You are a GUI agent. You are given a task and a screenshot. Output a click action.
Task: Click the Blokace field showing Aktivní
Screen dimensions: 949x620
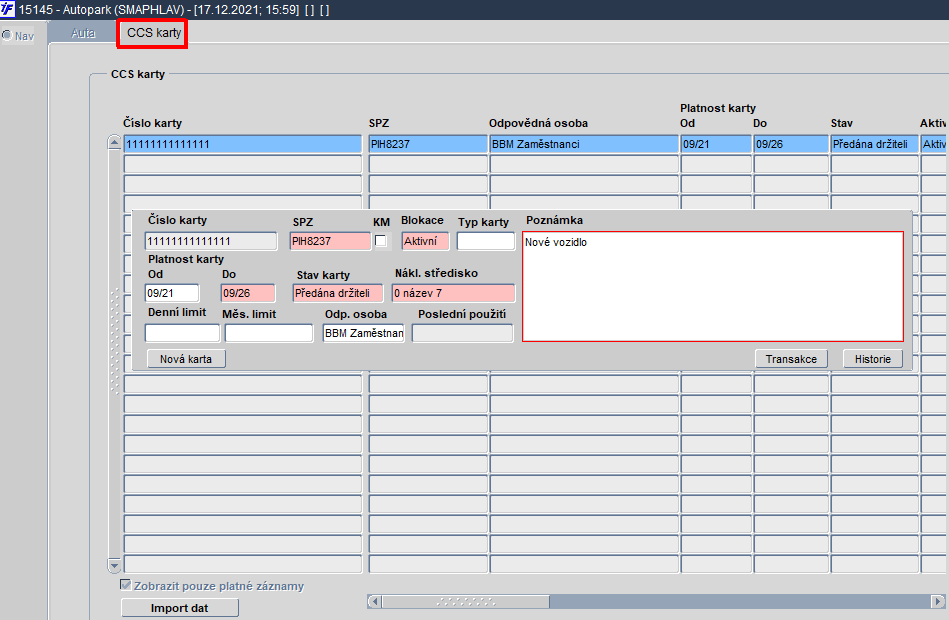(425, 241)
